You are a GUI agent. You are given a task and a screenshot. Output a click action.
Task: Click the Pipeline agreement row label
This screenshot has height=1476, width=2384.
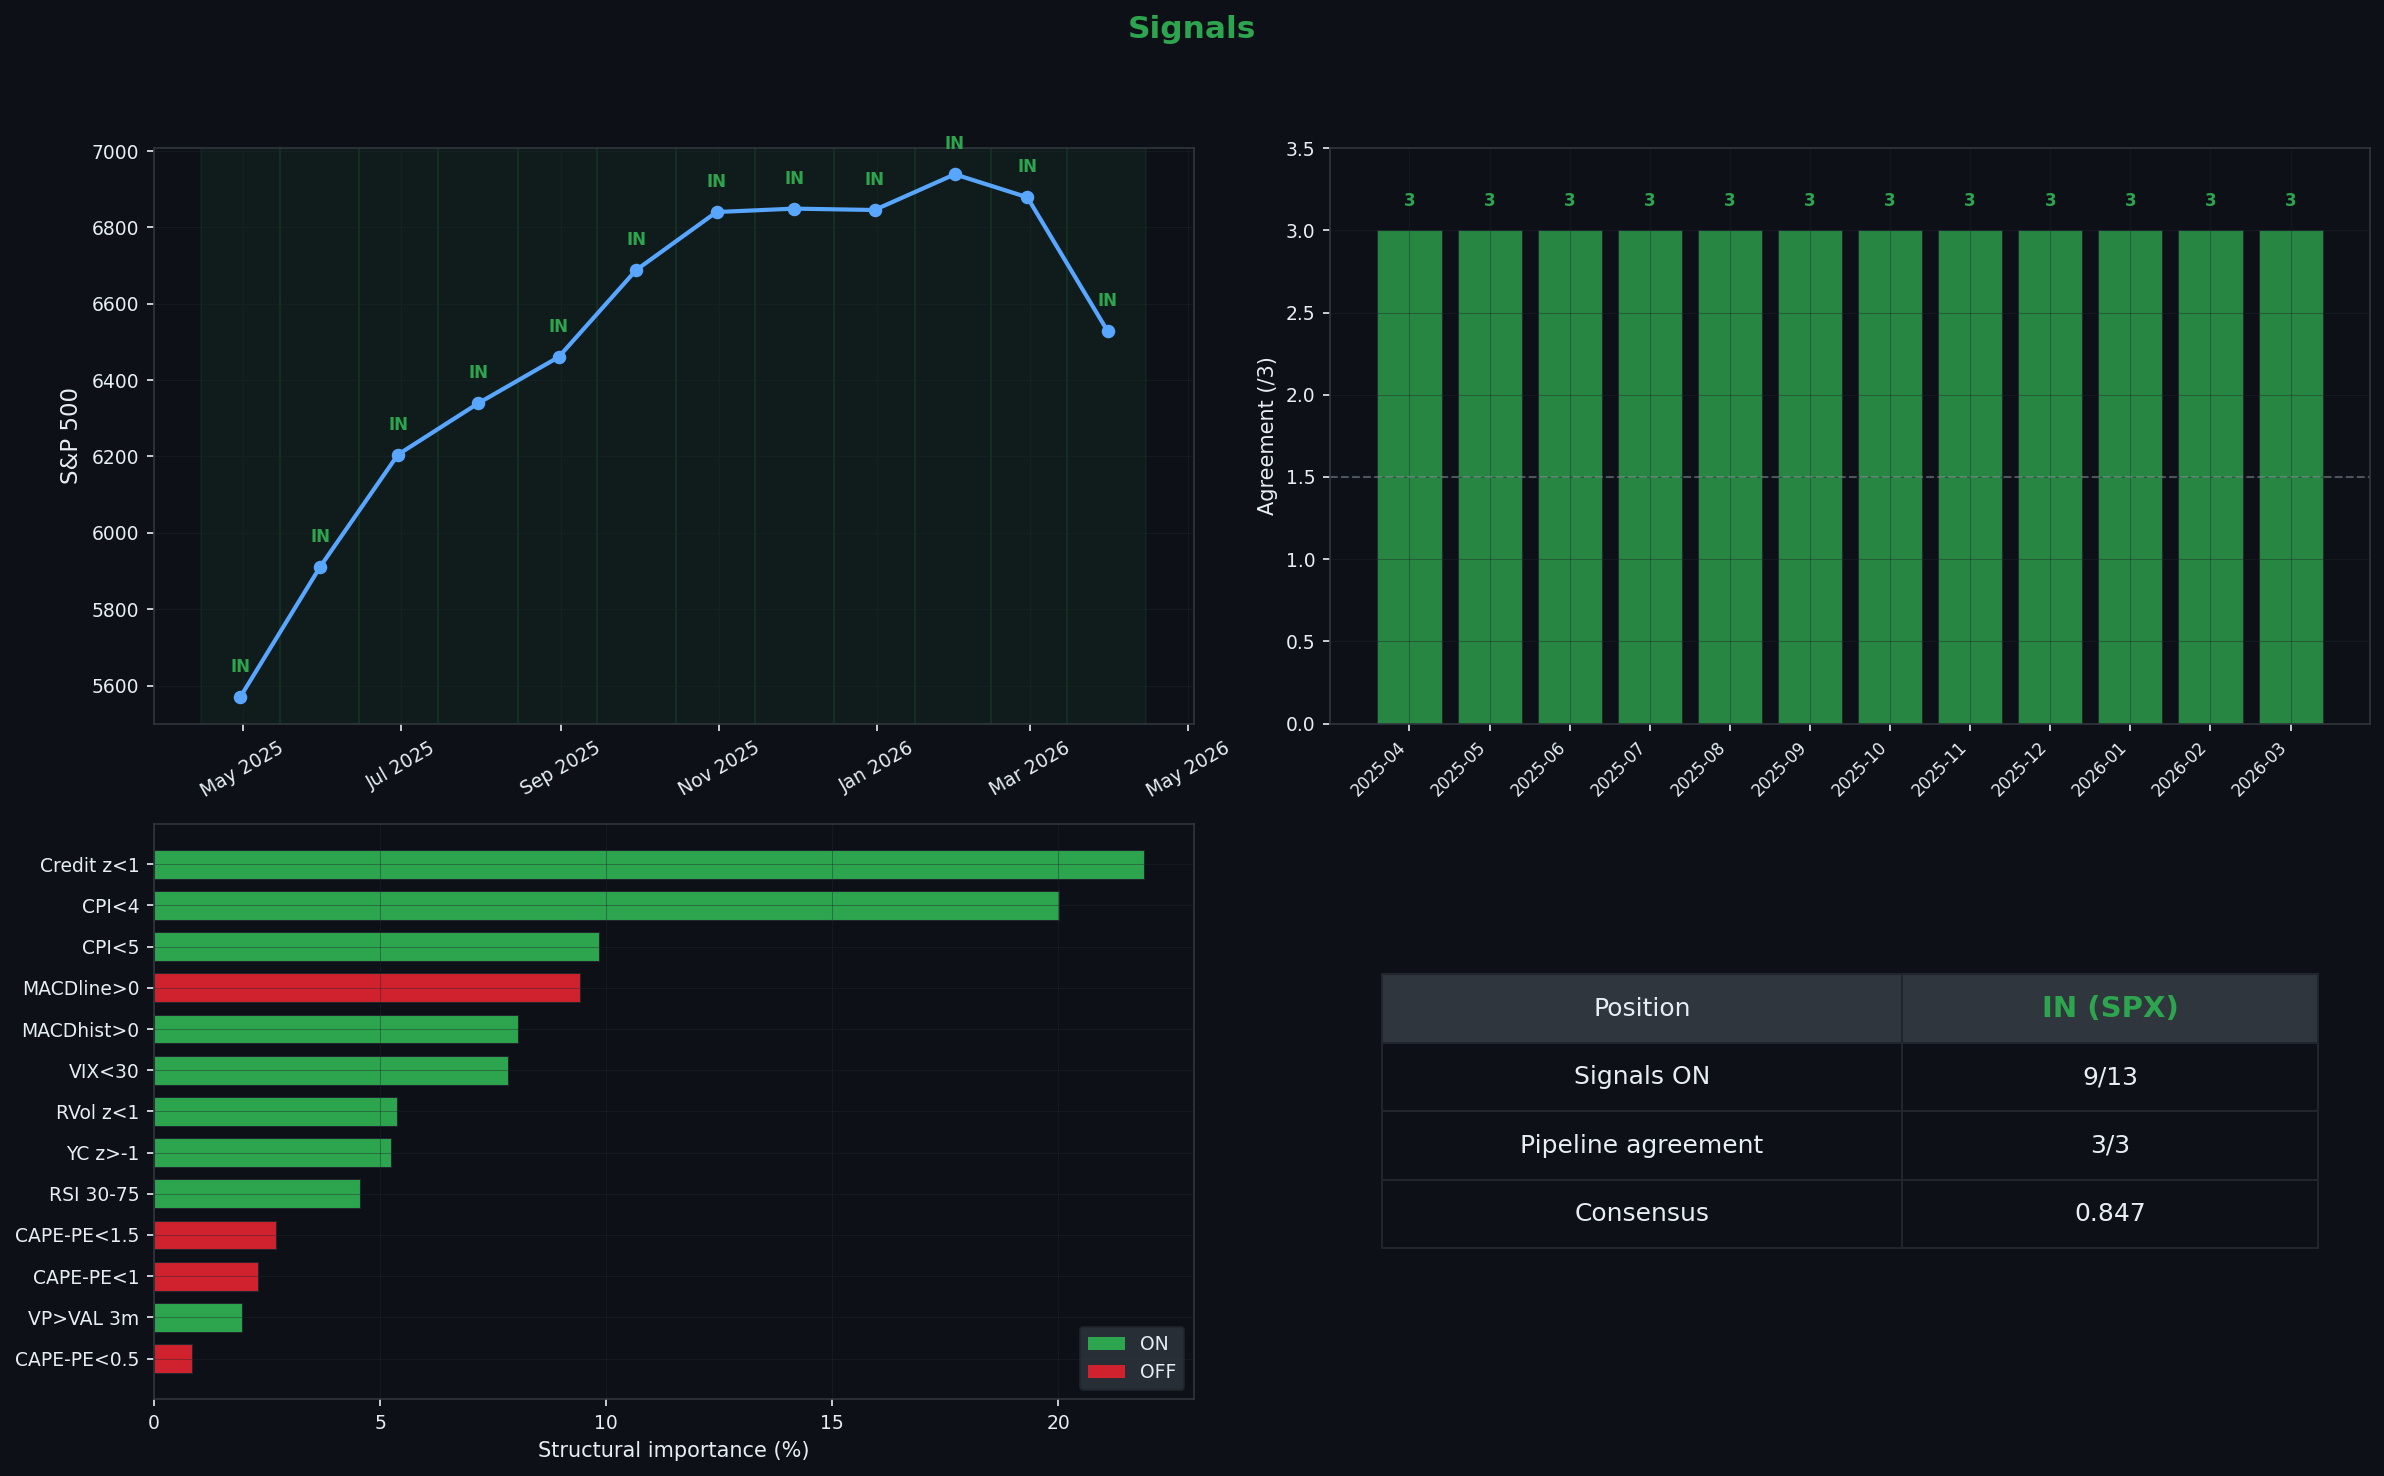coord(1641,1145)
